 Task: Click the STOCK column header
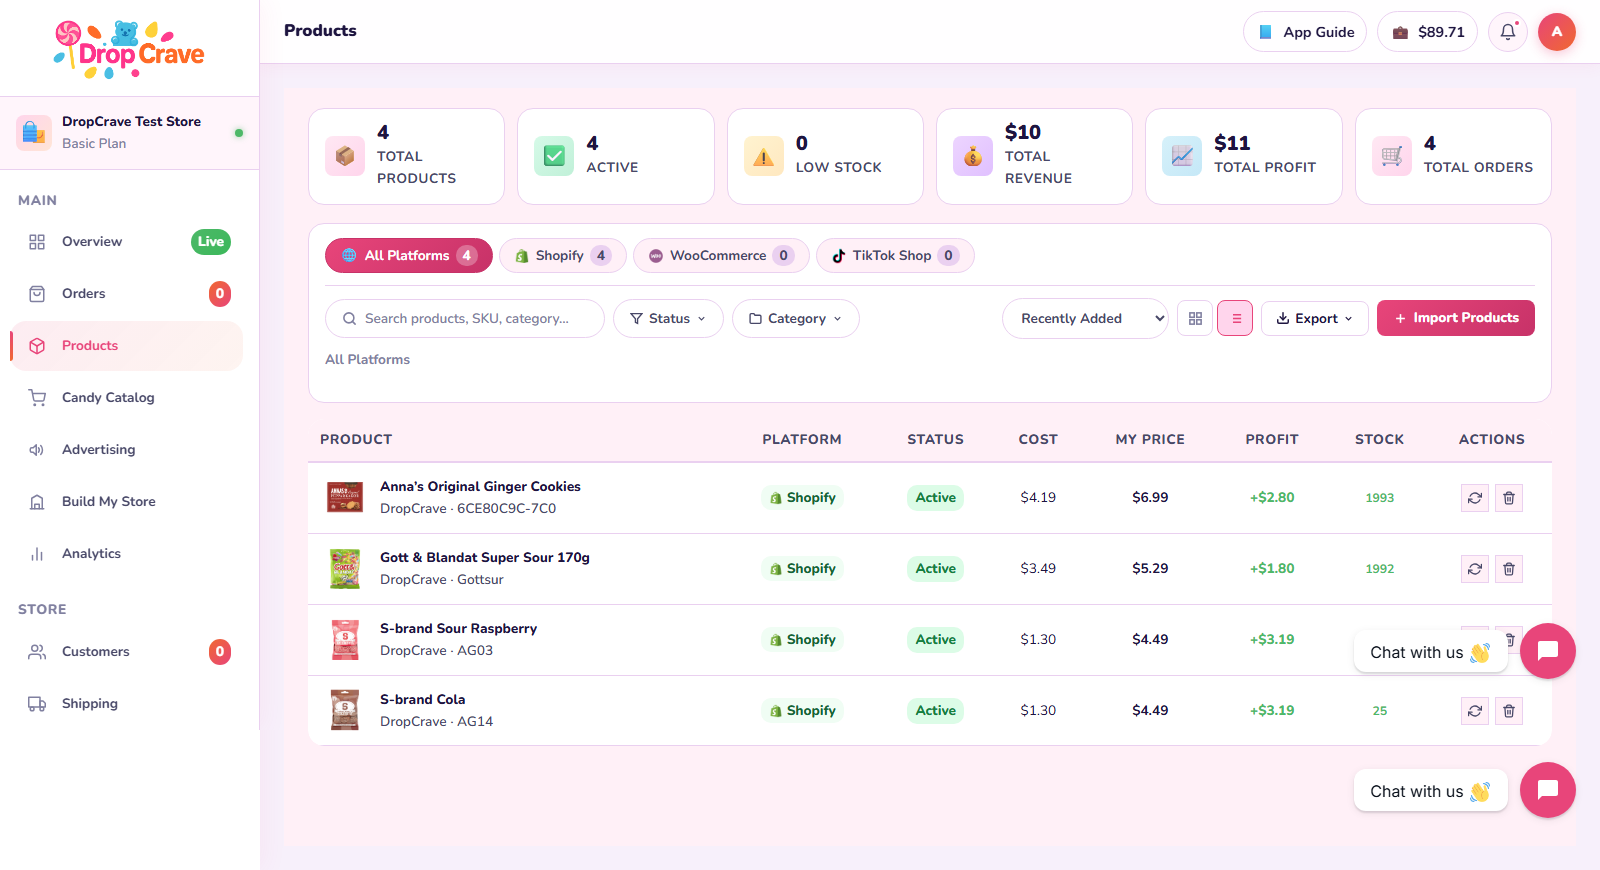(x=1380, y=439)
